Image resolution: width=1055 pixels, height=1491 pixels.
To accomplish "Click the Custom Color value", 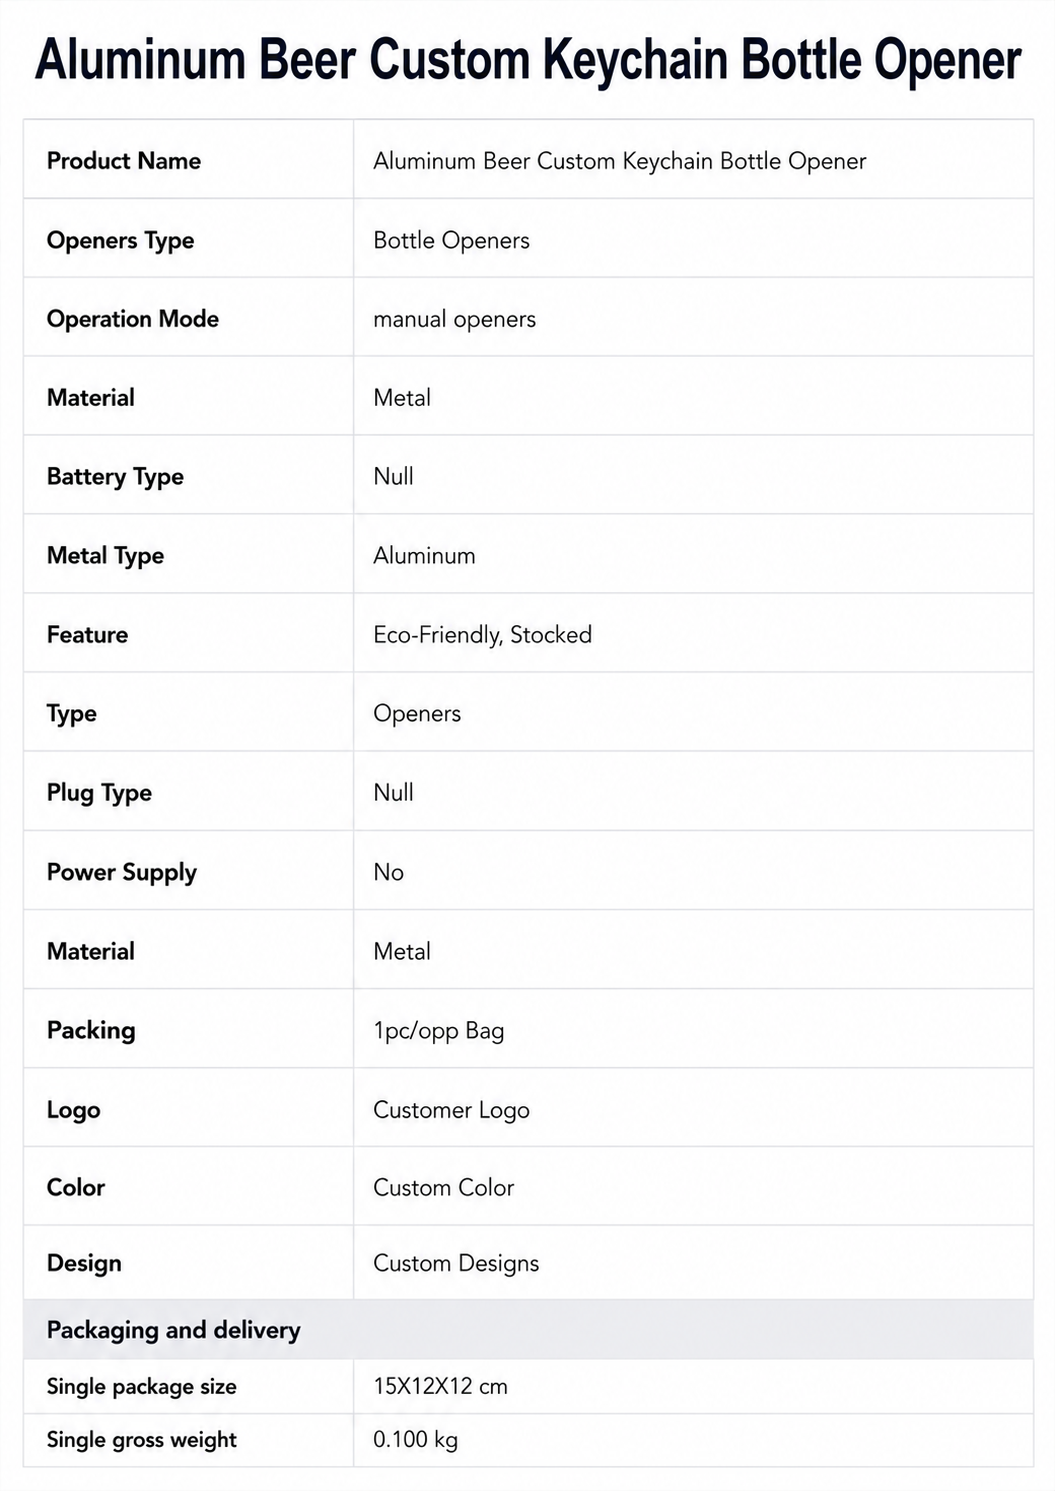I will 443,1188.
